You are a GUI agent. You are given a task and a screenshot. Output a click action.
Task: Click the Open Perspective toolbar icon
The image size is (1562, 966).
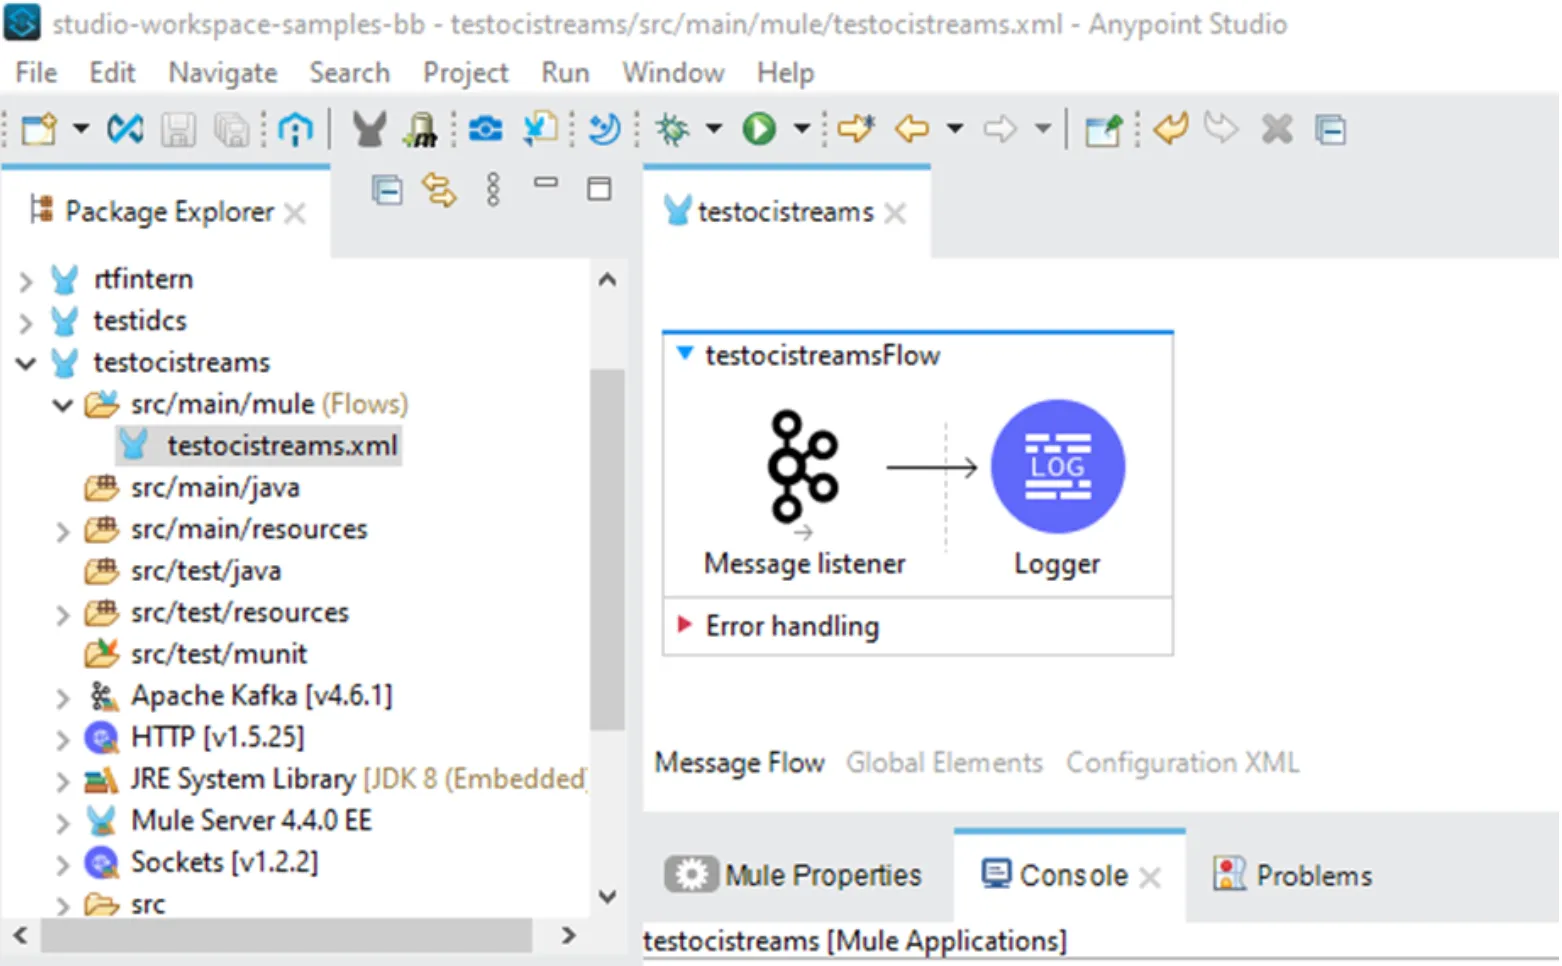[x=1104, y=129]
